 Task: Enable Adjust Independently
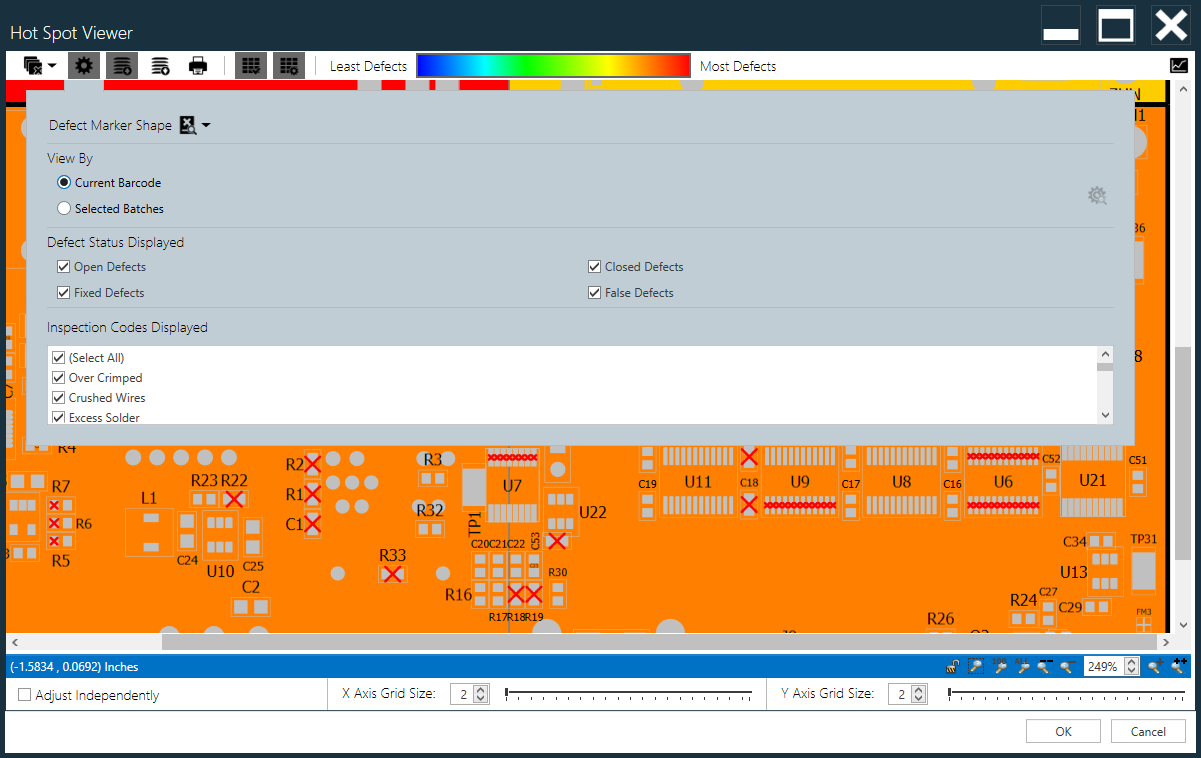point(24,694)
